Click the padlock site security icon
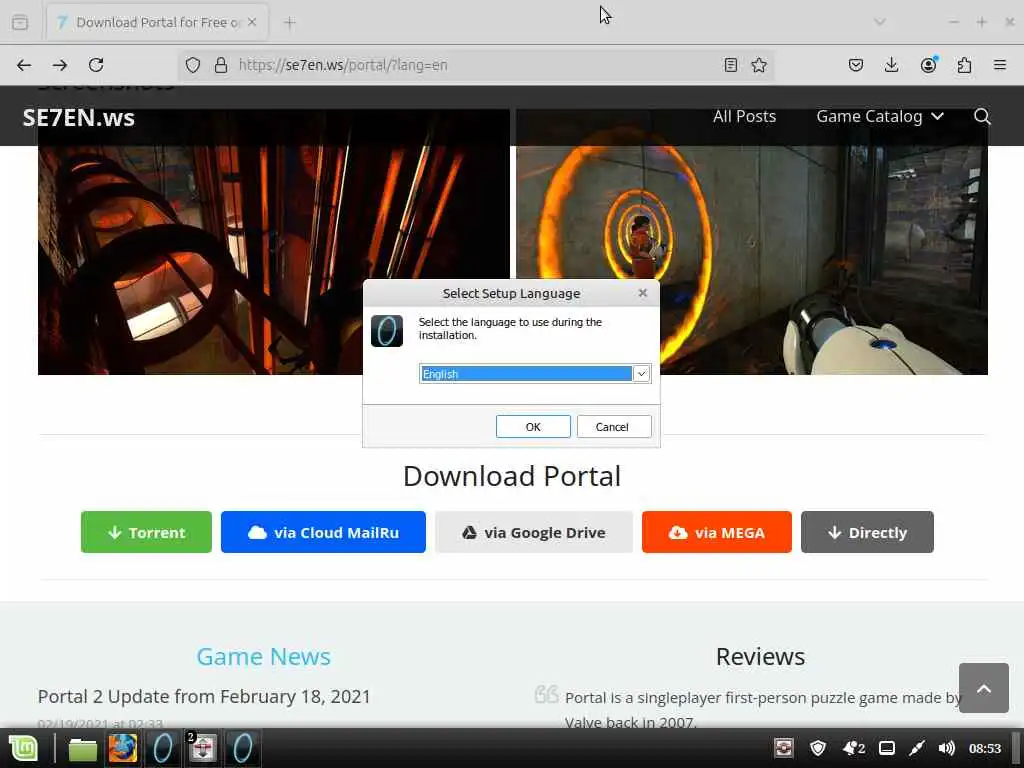This screenshot has height=768, width=1024. pos(221,65)
